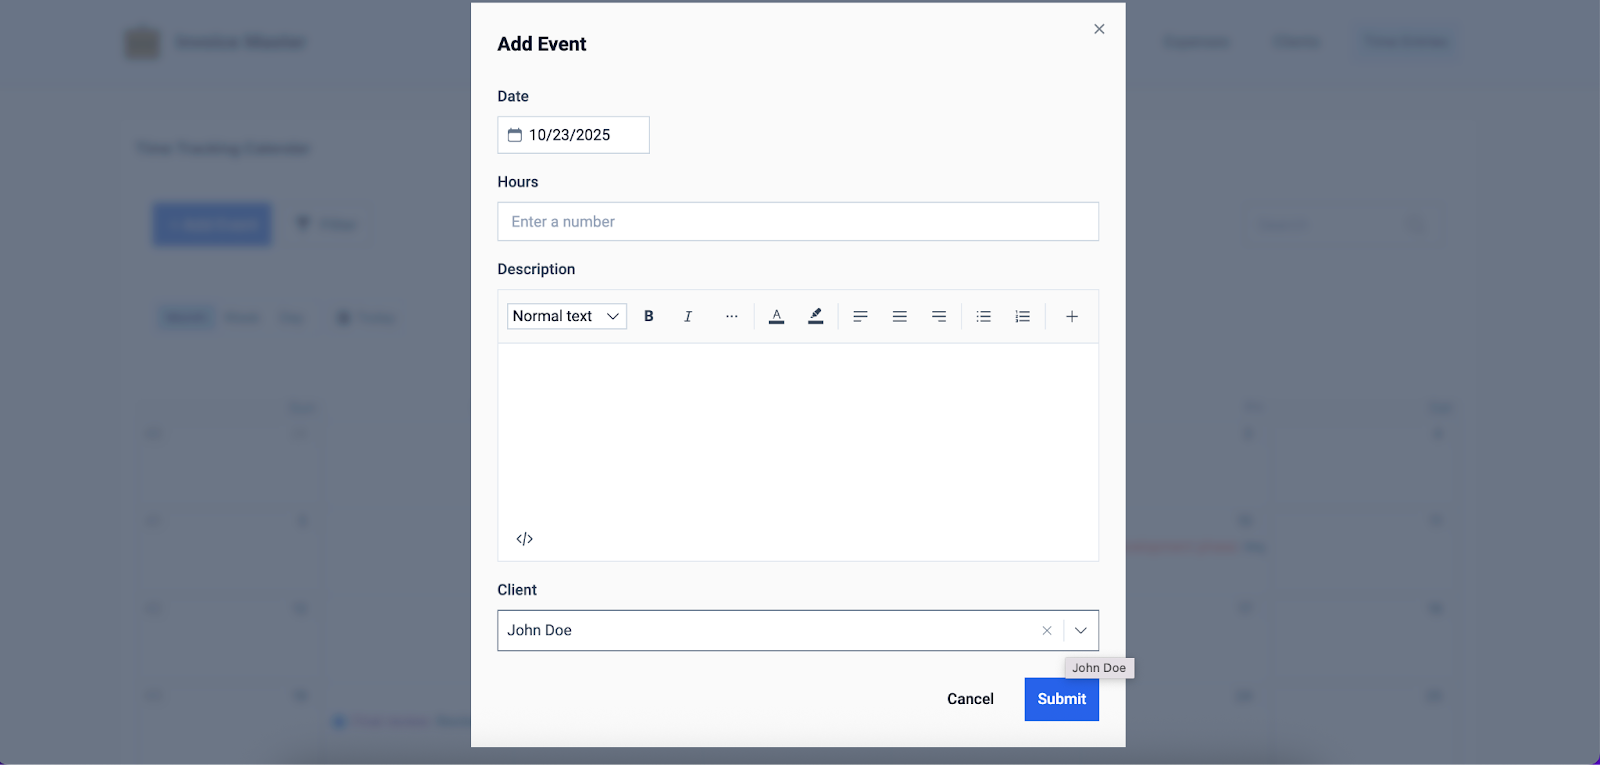Open the Normal text style dropdown
1600x765 pixels.
coord(566,316)
